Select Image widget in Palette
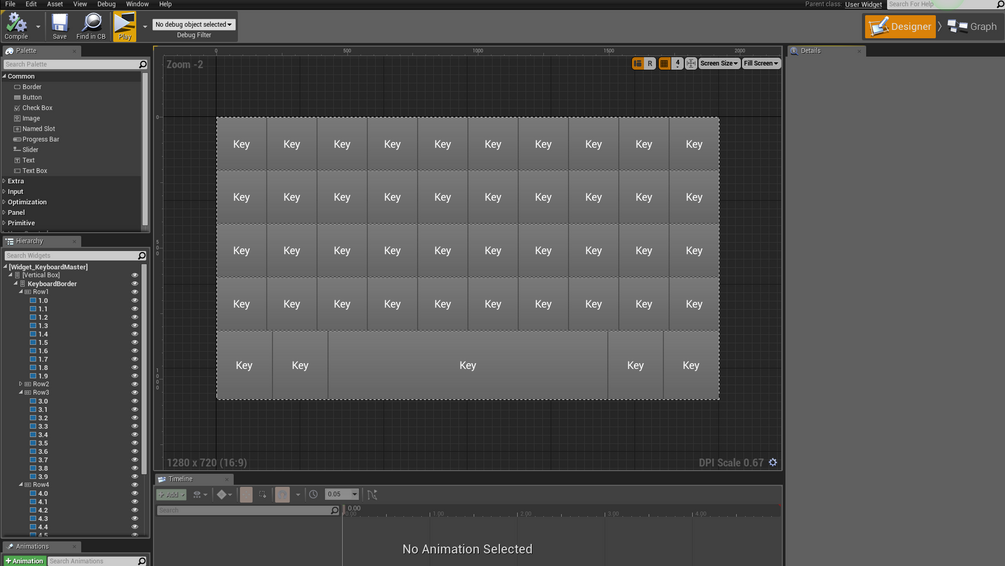 26,118
